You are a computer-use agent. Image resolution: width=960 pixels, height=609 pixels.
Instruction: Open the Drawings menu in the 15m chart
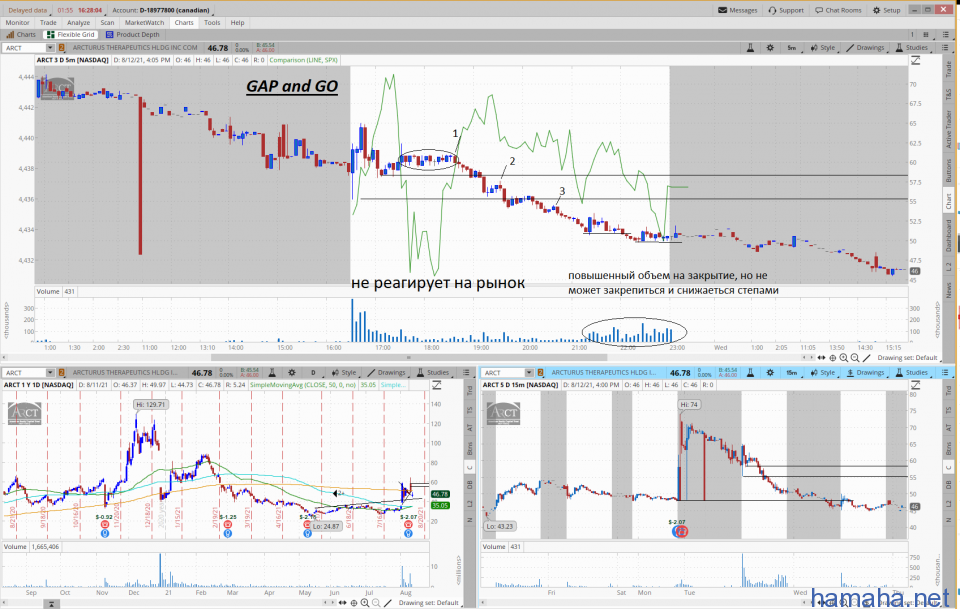tap(865, 373)
